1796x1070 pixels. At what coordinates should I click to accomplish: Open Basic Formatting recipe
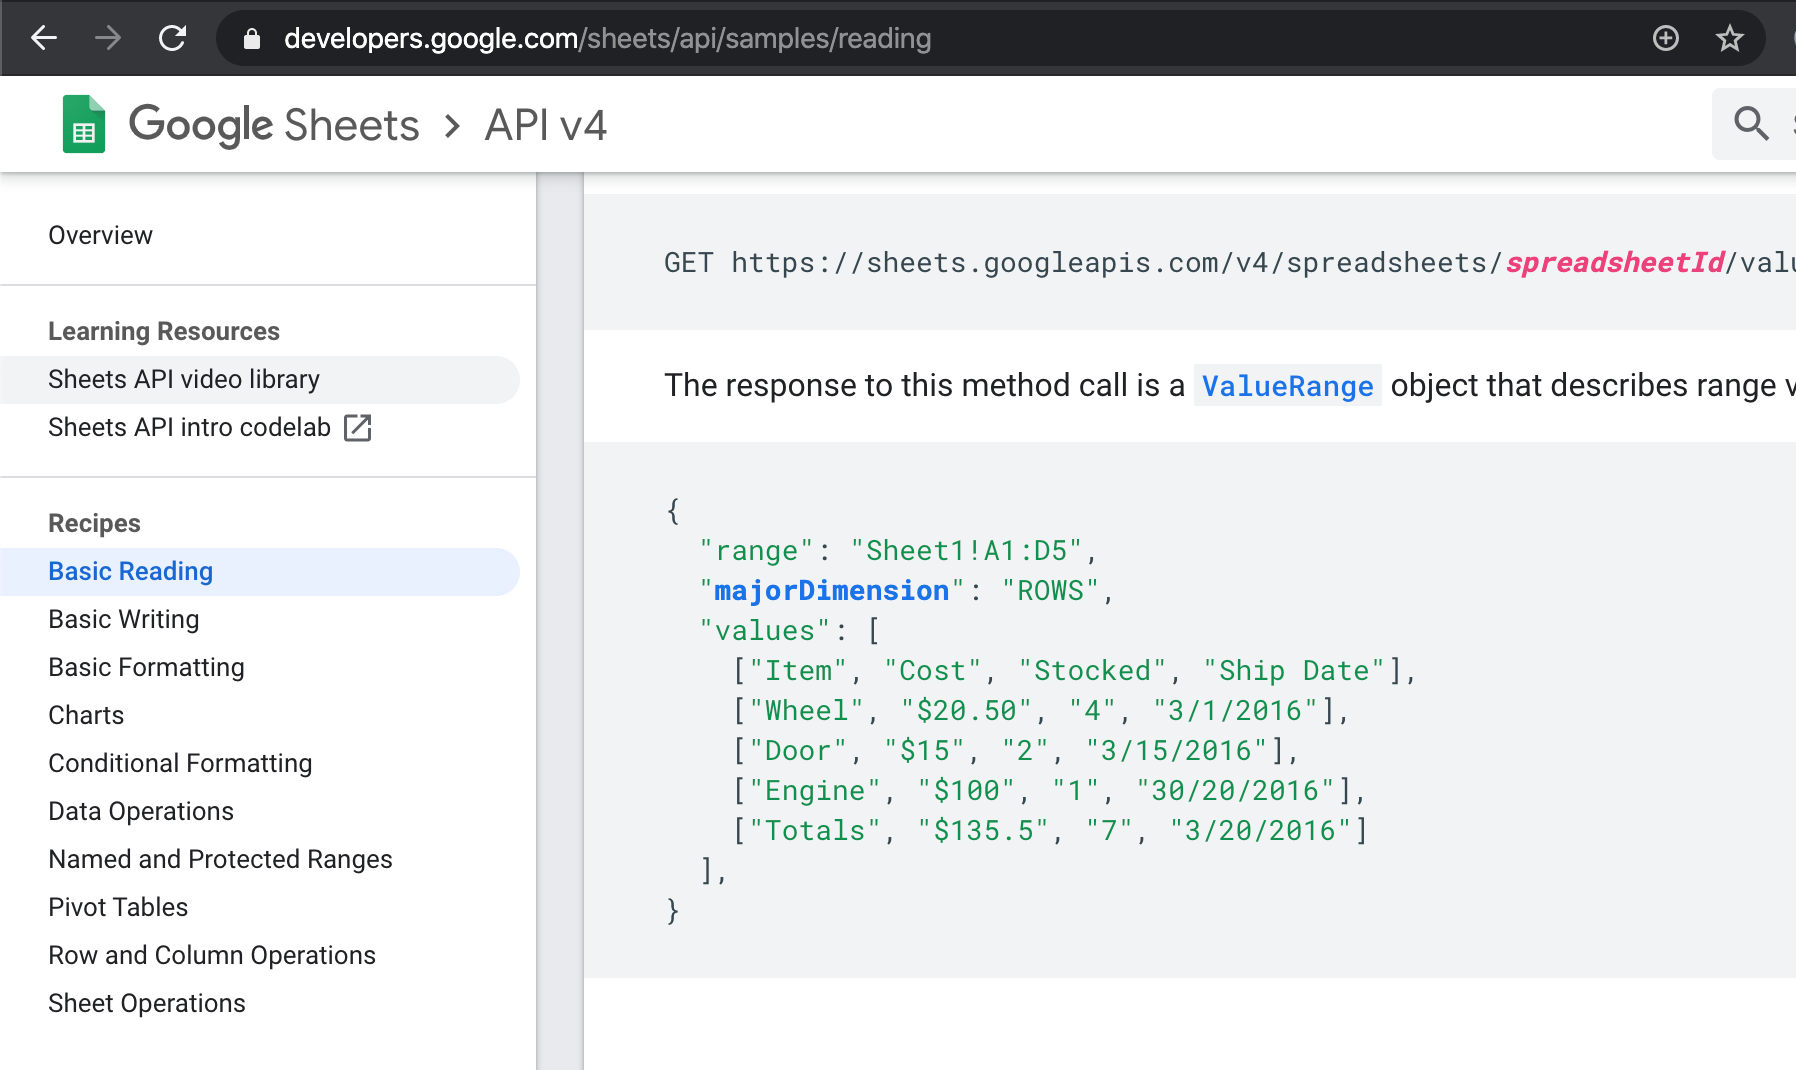point(147,667)
